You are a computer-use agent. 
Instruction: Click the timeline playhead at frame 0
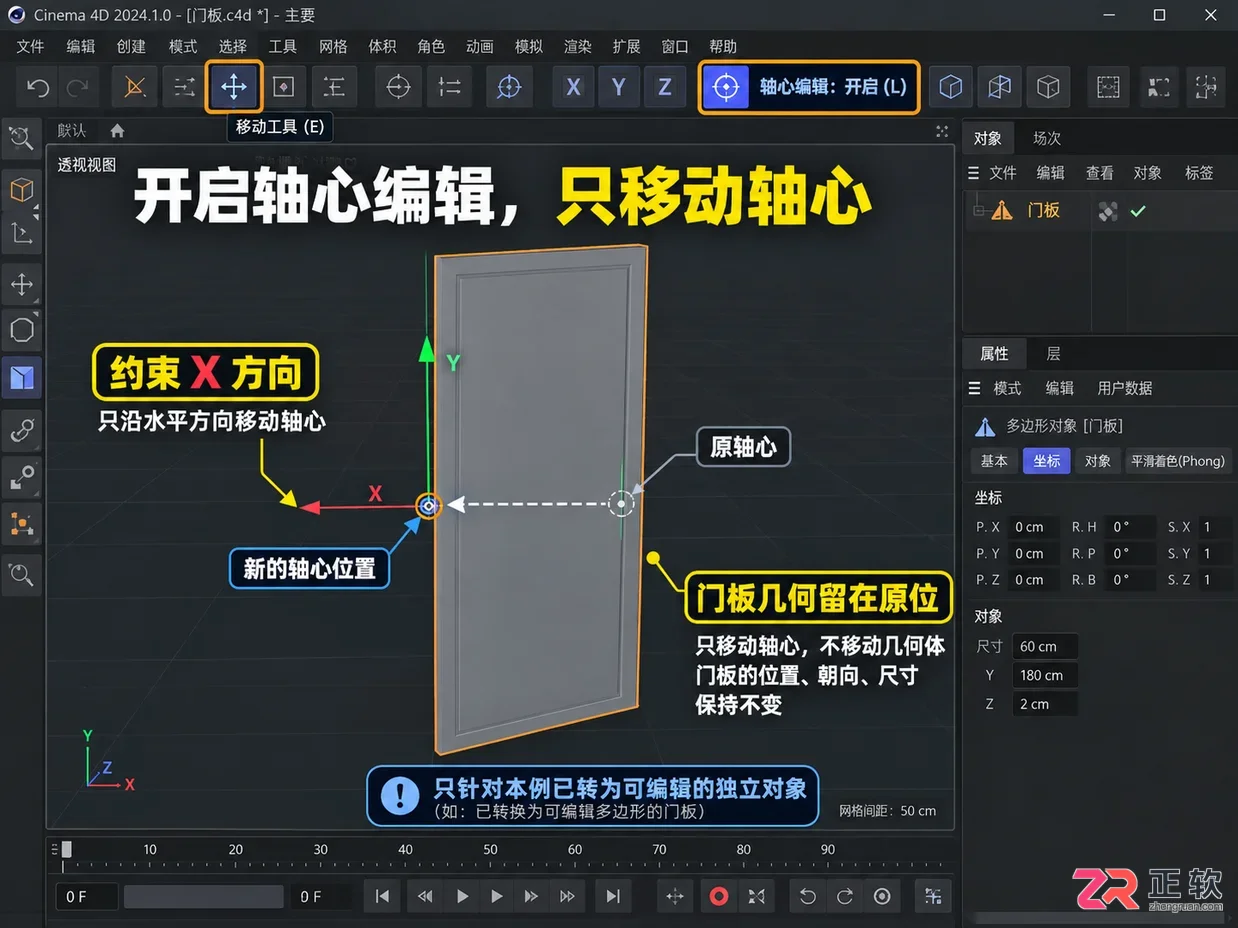coord(66,850)
